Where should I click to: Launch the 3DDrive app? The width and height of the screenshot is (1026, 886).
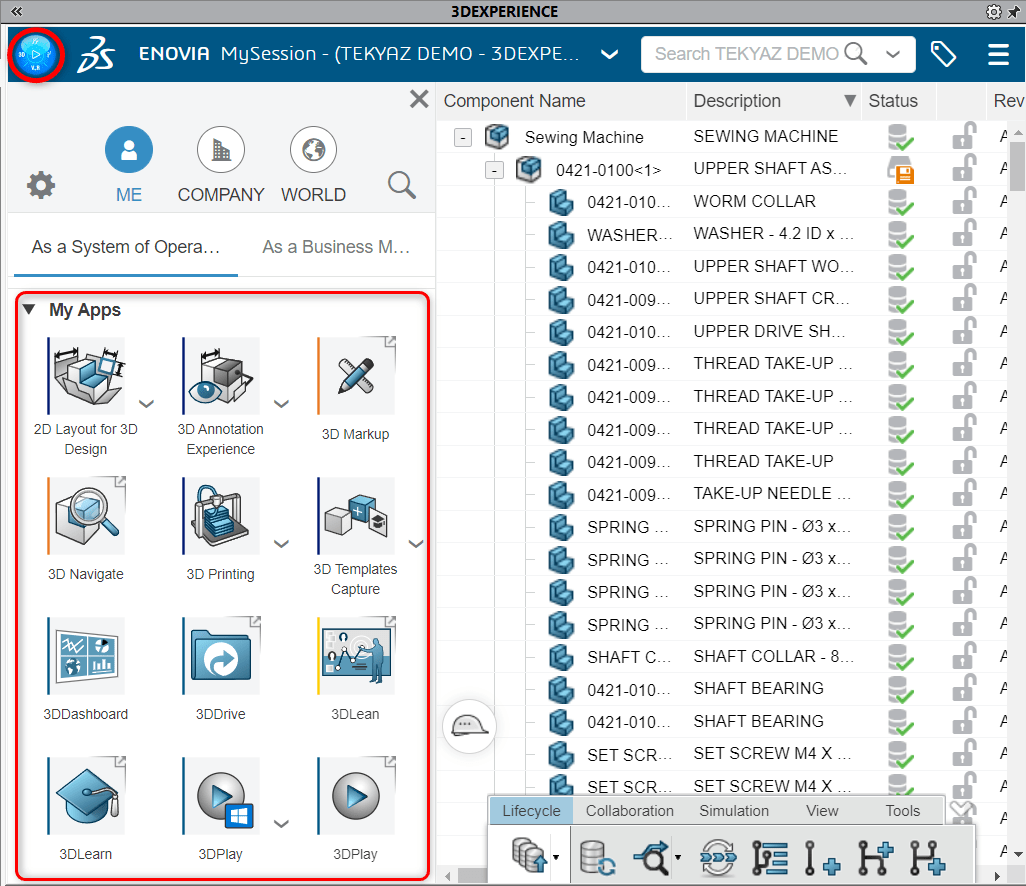tap(221, 656)
